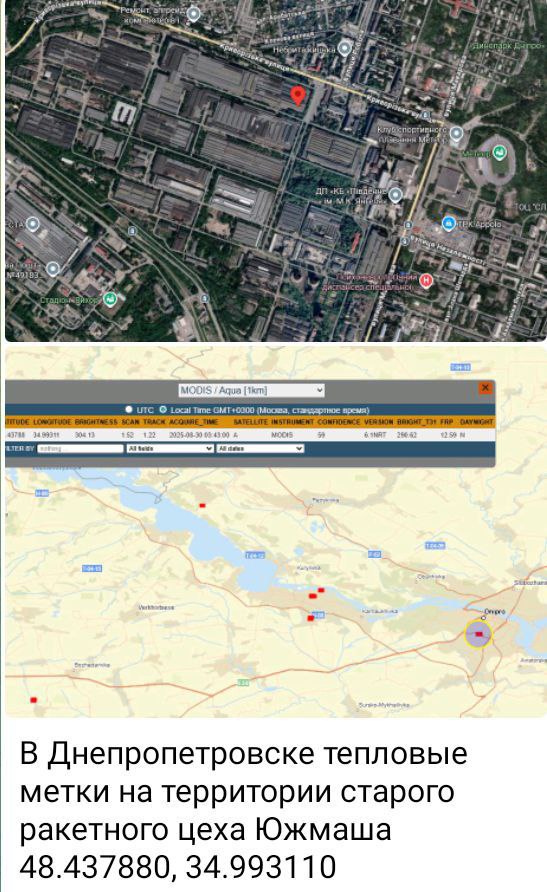Screen dimensions: 547x892
Task: Click the Filter By text input
Action: [x=80, y=449]
